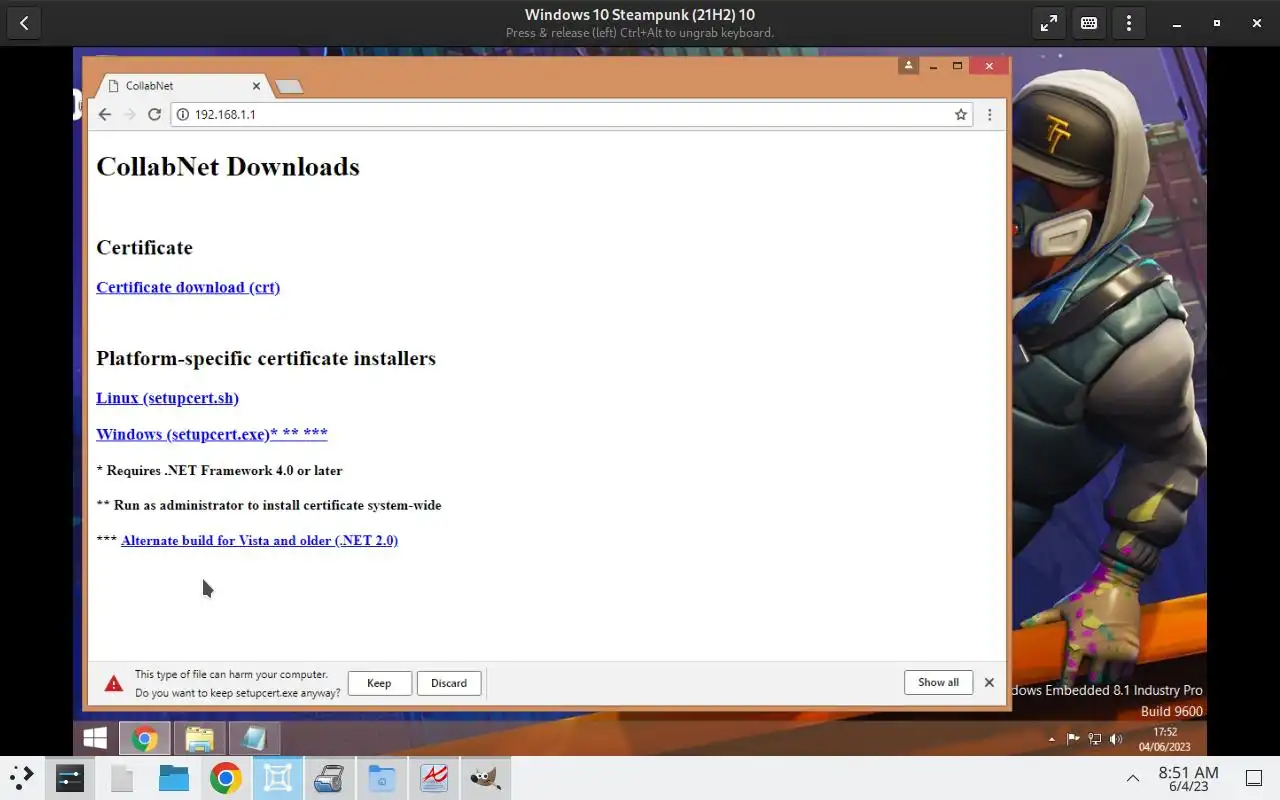Open the host application launcher
The image size is (1280, 800).
[x=22, y=777]
